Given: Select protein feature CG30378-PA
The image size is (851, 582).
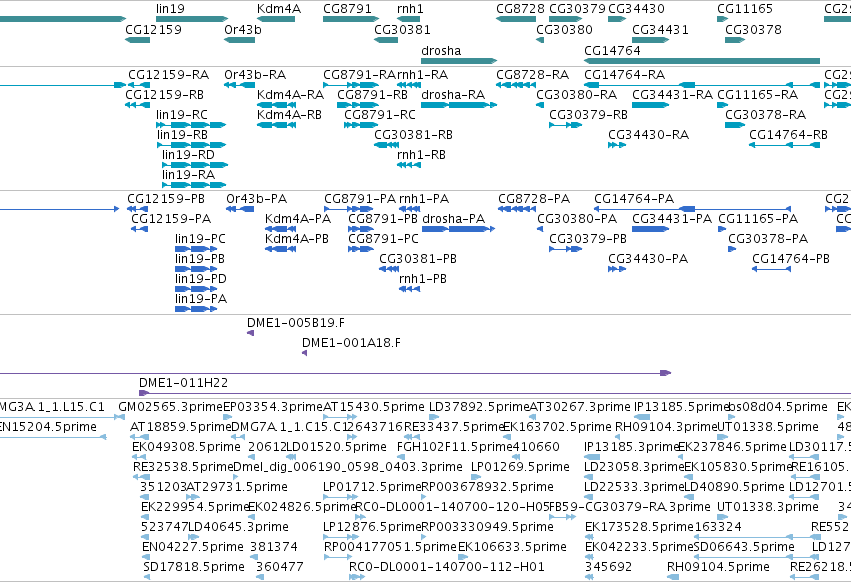Looking at the screenshot, I should [732, 249].
